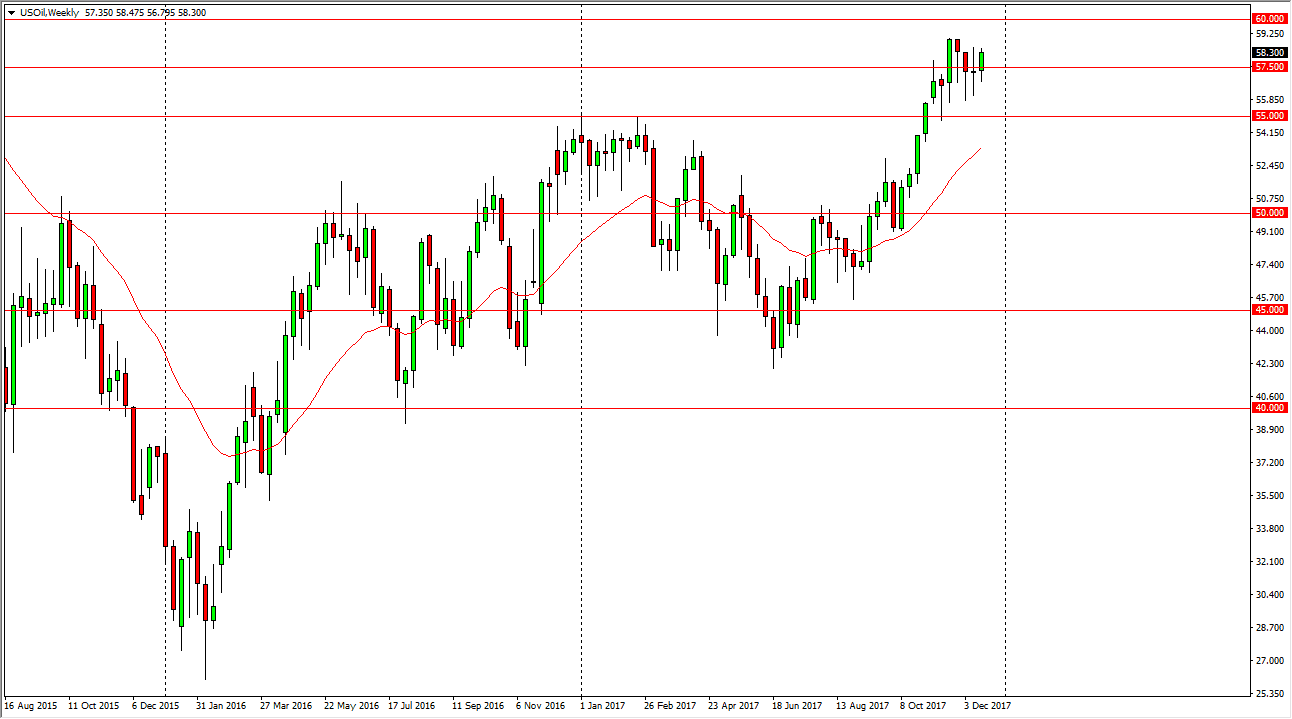Click the triangle arrow beside USOil,Weekly title
Viewport: 1292px width, 719px height.
coord(10,9)
